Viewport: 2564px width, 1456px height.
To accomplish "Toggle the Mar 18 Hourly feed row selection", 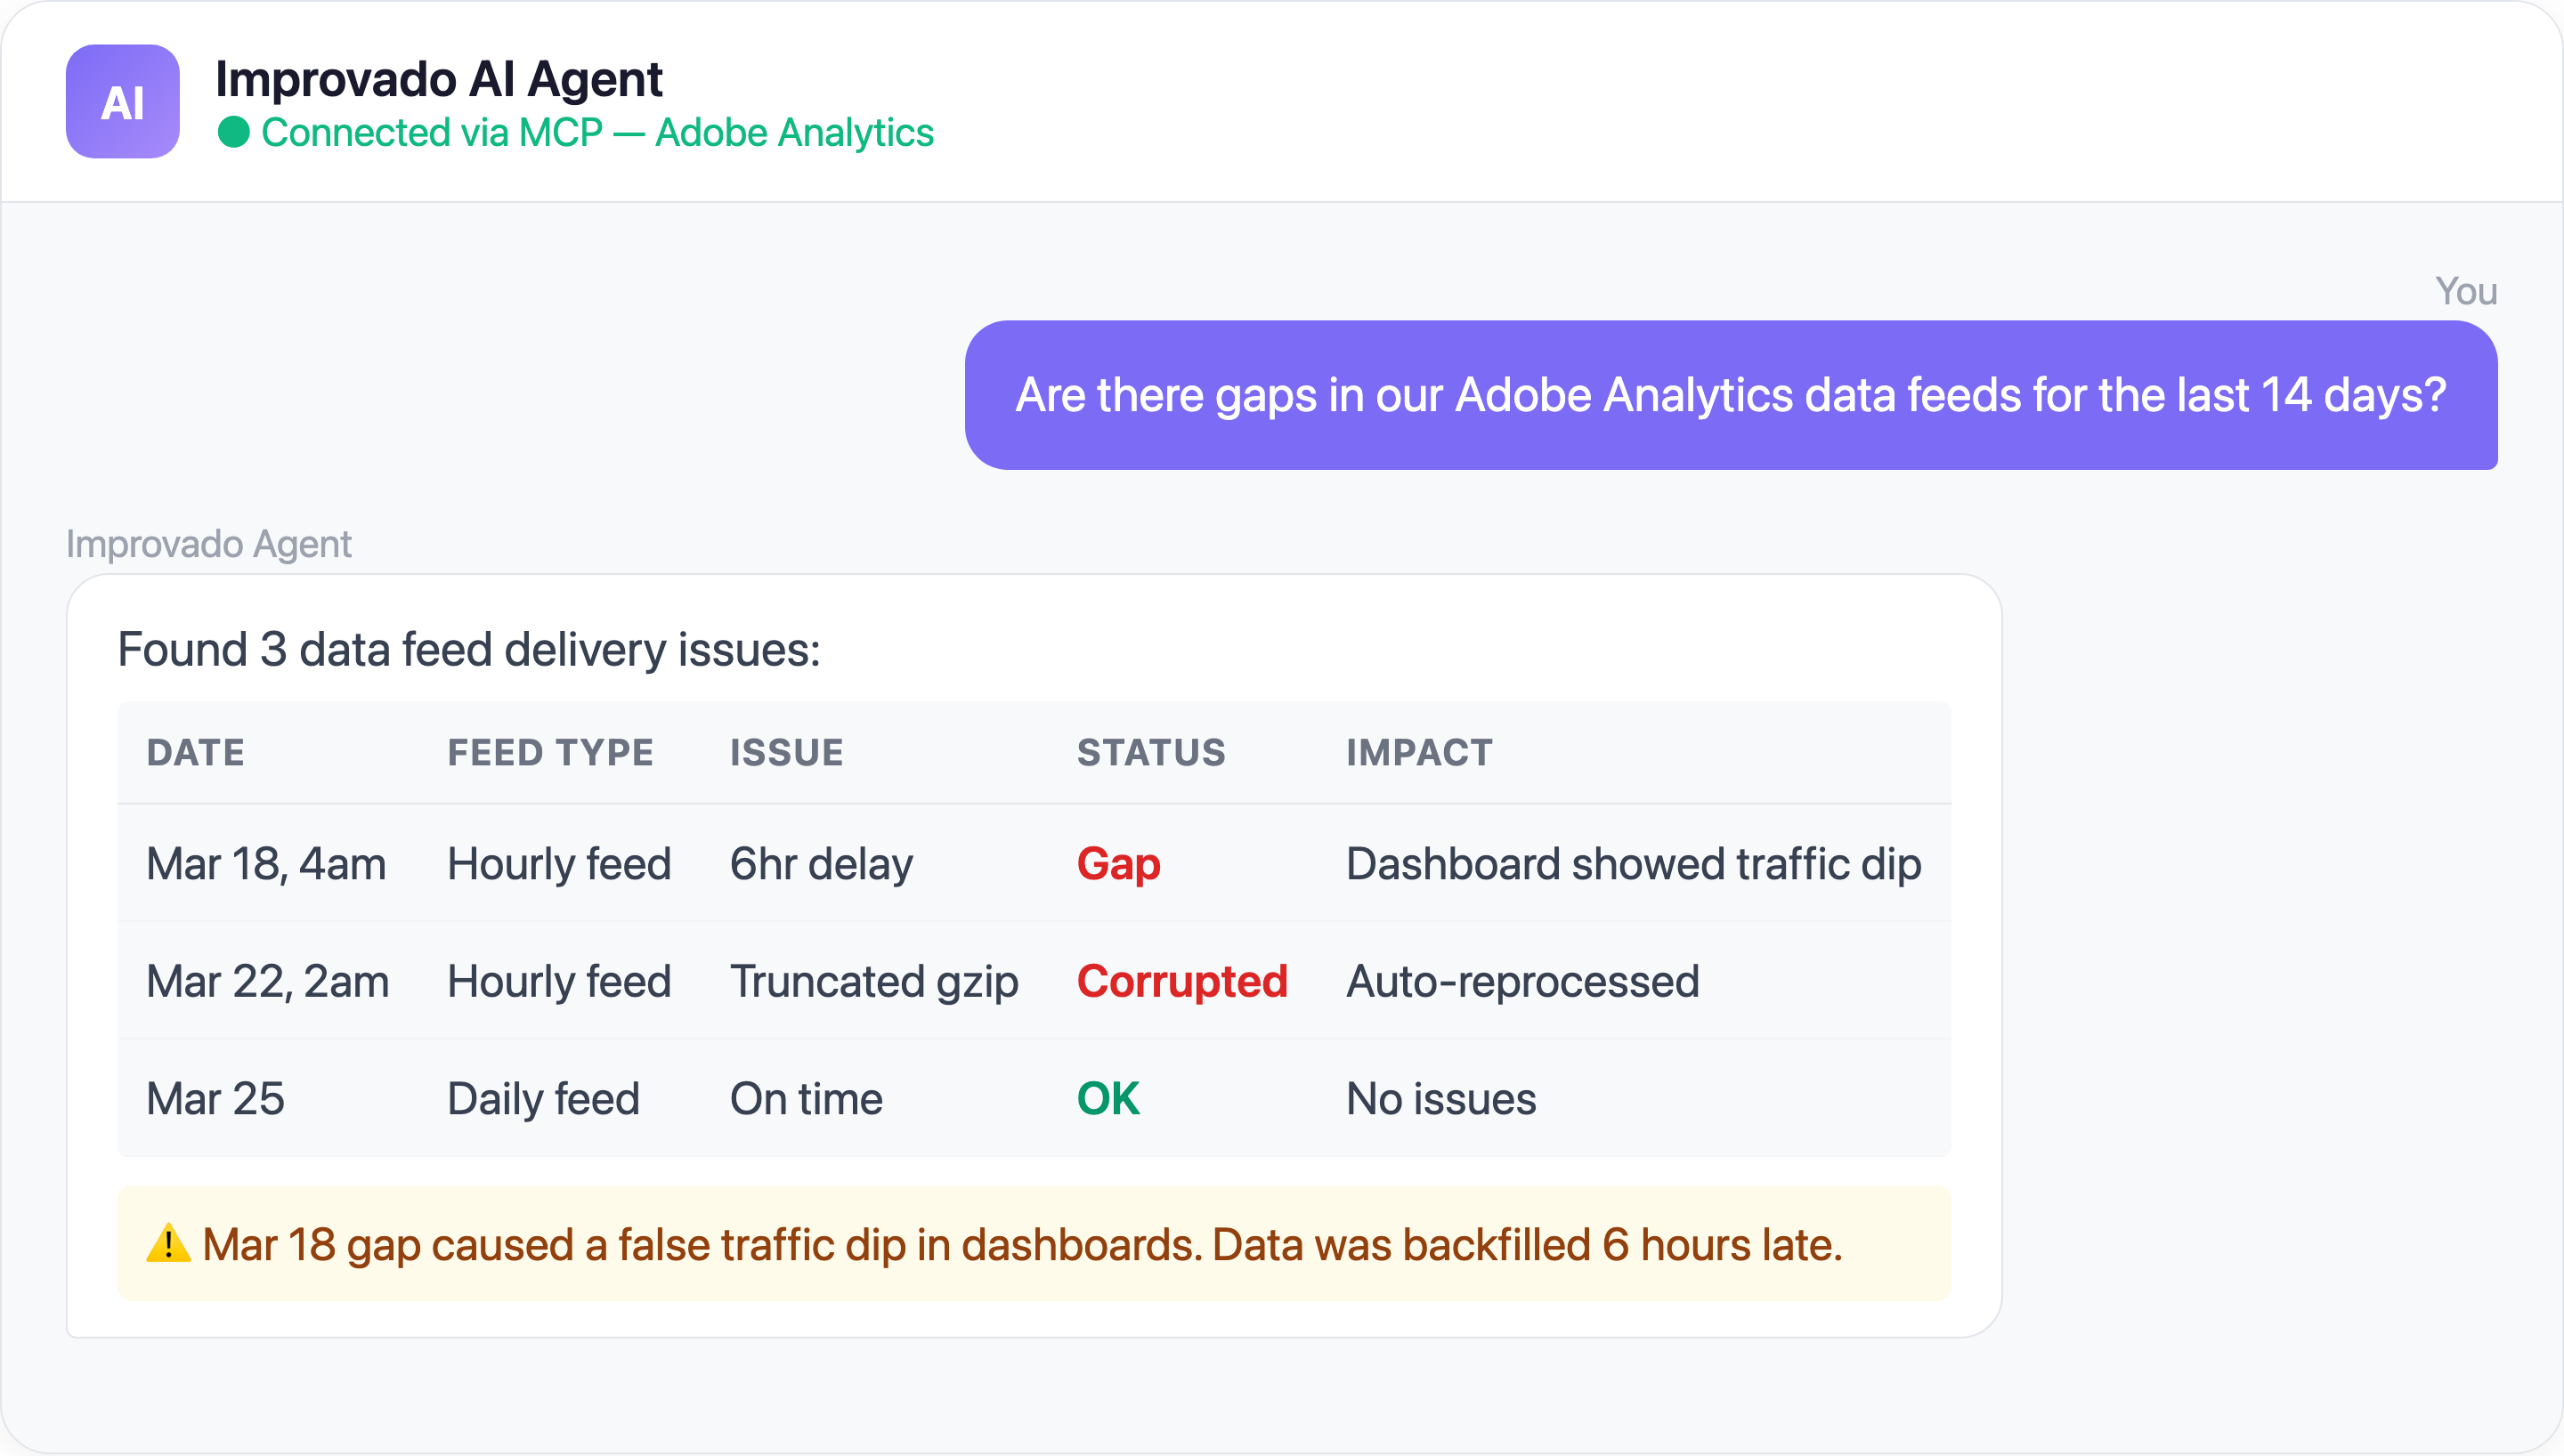I will tap(1030, 863).
